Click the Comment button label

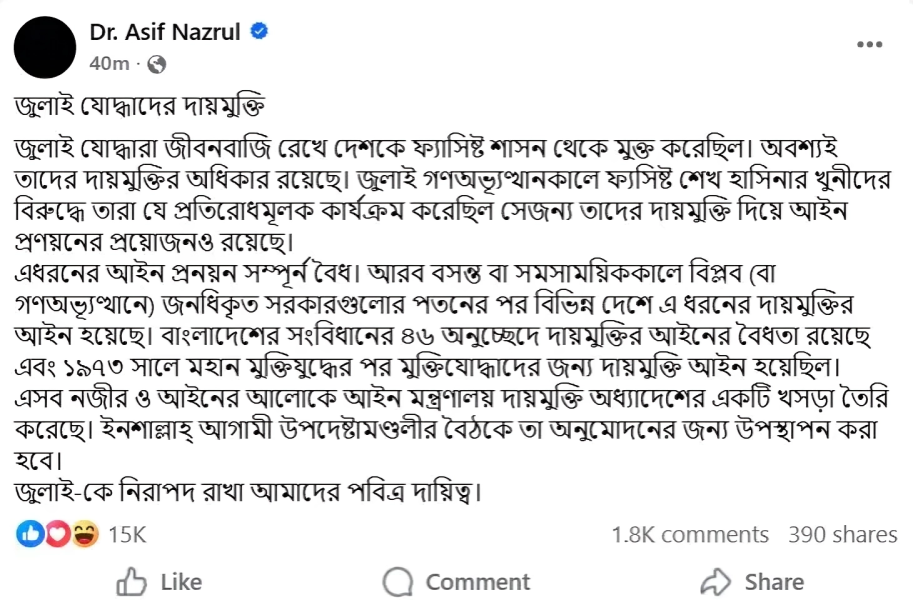pyautogui.click(x=478, y=582)
